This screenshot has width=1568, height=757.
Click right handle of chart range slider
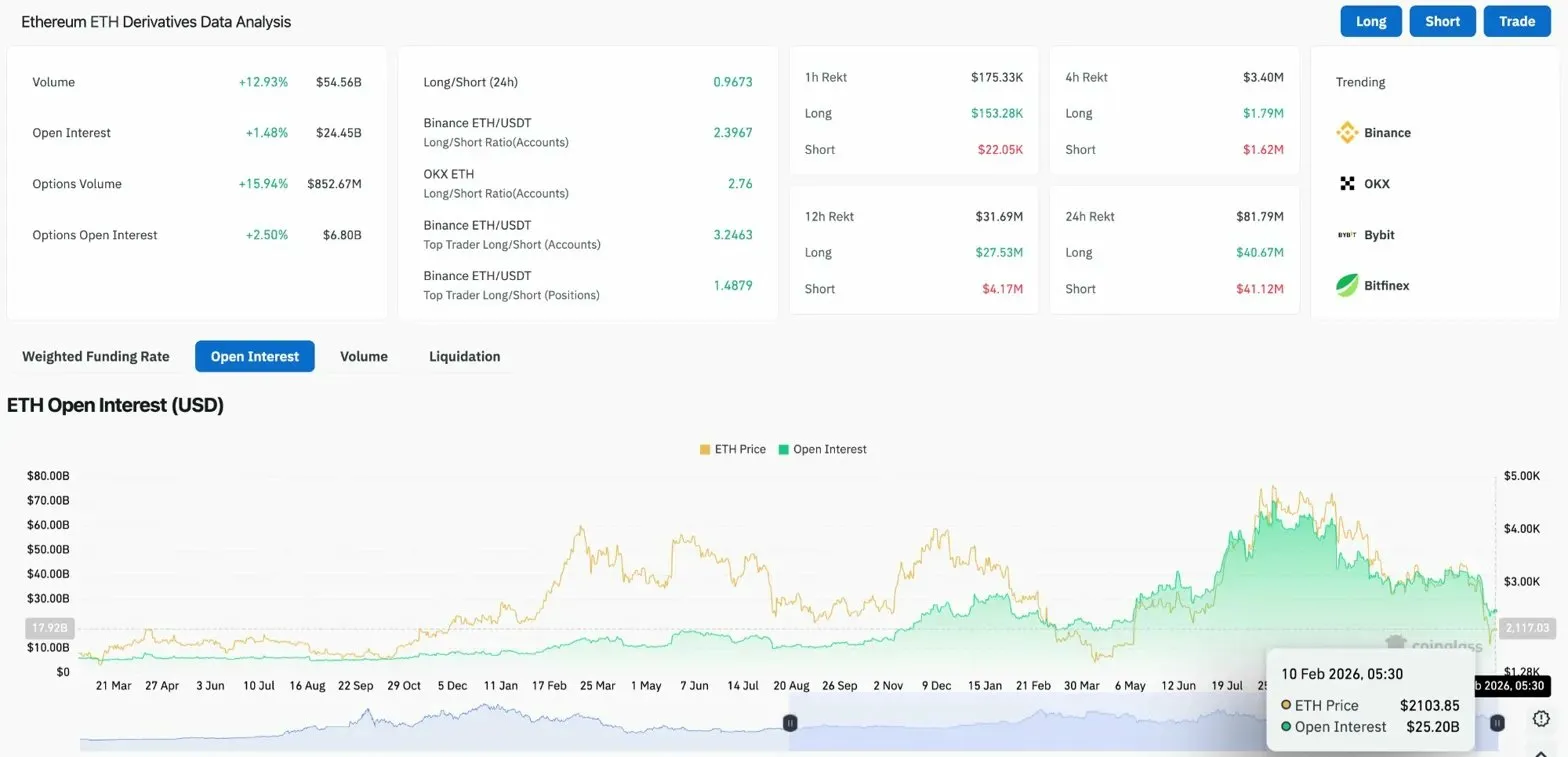pyautogui.click(x=1497, y=722)
